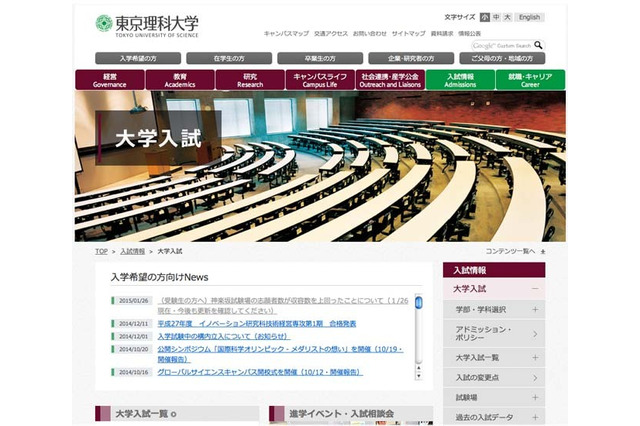Open the 入試情報 Admissions menu

click(460, 80)
